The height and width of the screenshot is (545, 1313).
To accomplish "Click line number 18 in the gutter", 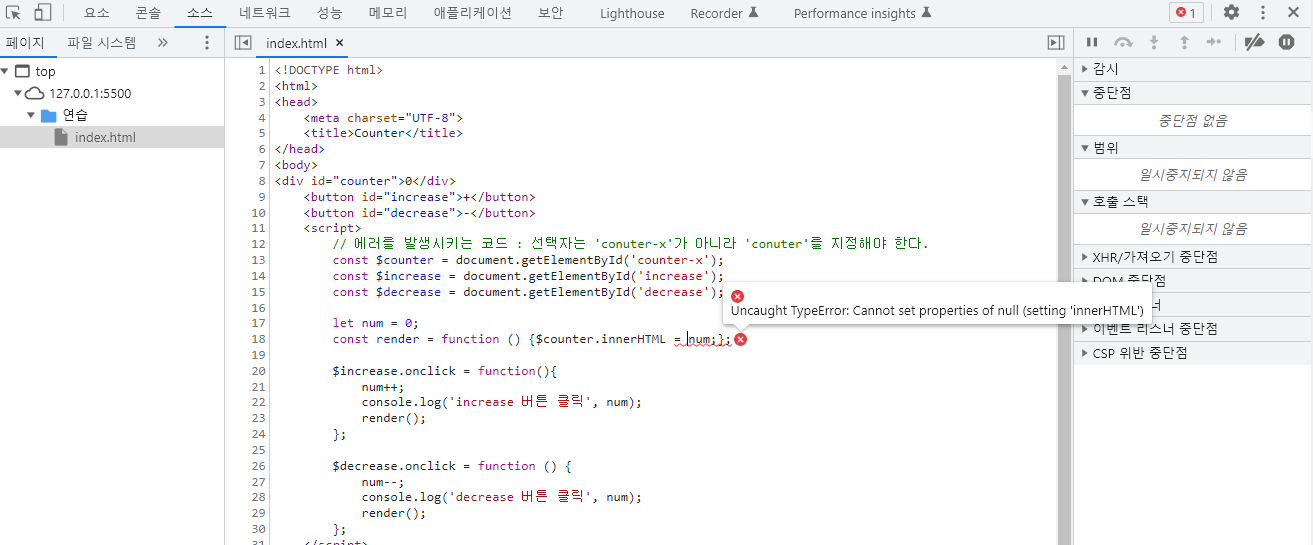I will (x=259, y=339).
